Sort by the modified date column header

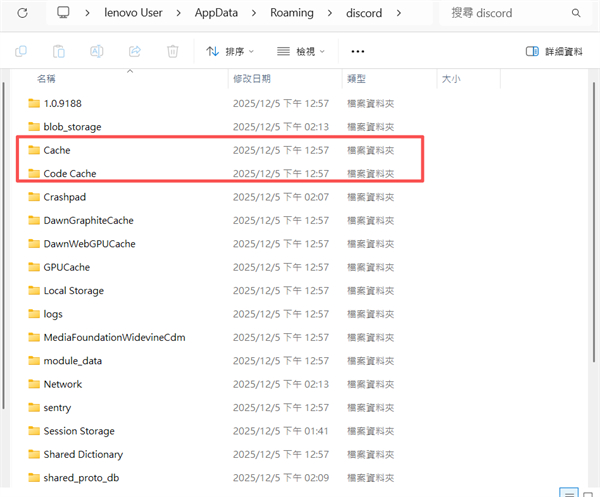pos(252,79)
